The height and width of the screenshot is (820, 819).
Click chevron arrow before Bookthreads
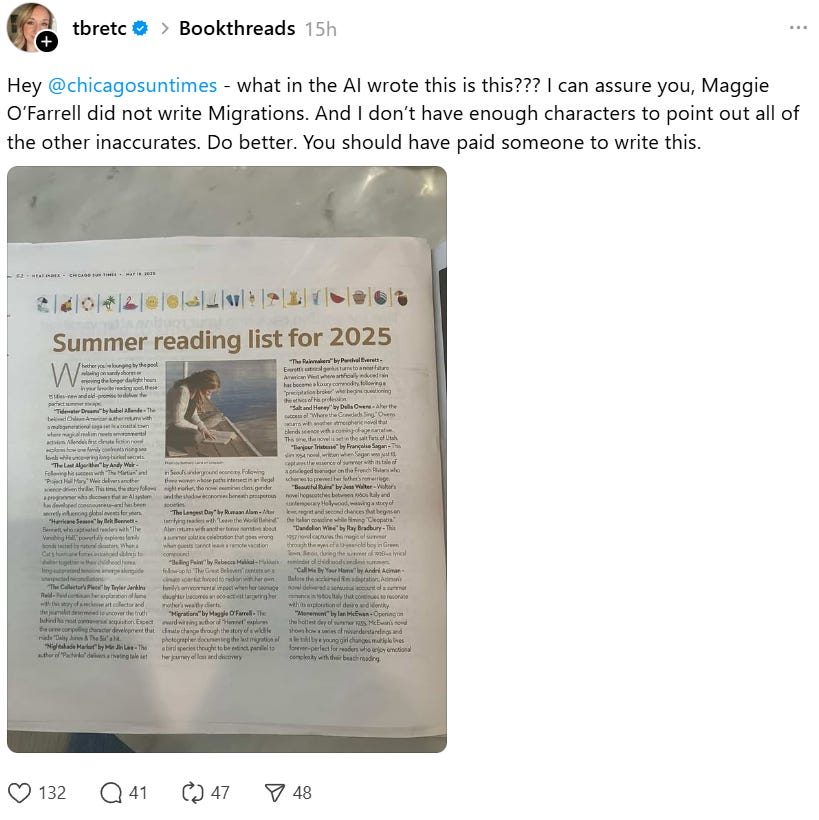coord(165,29)
